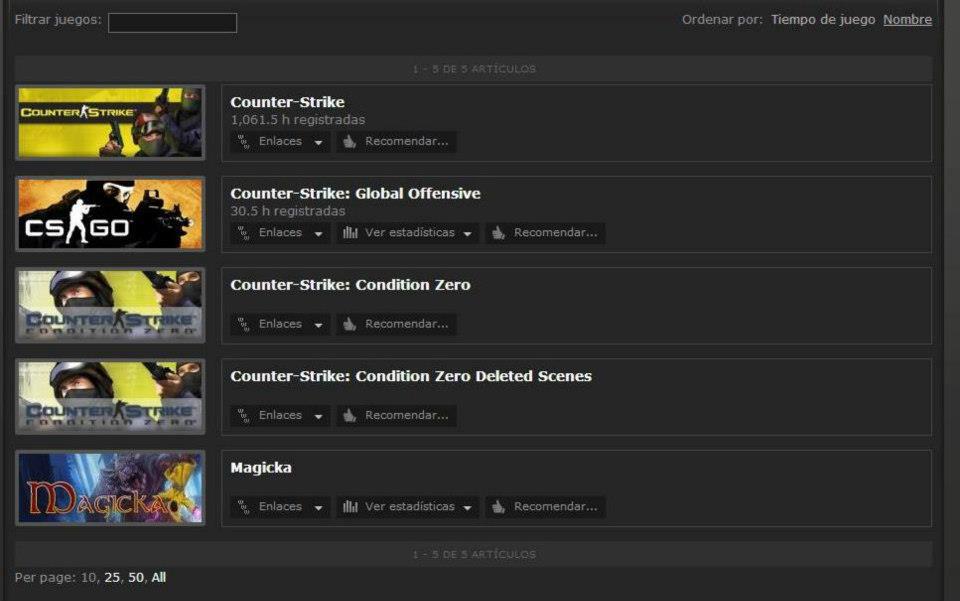The width and height of the screenshot is (960, 601).
Task: Expand Enlaces dropdown for Magicka
Action: (x=280, y=506)
